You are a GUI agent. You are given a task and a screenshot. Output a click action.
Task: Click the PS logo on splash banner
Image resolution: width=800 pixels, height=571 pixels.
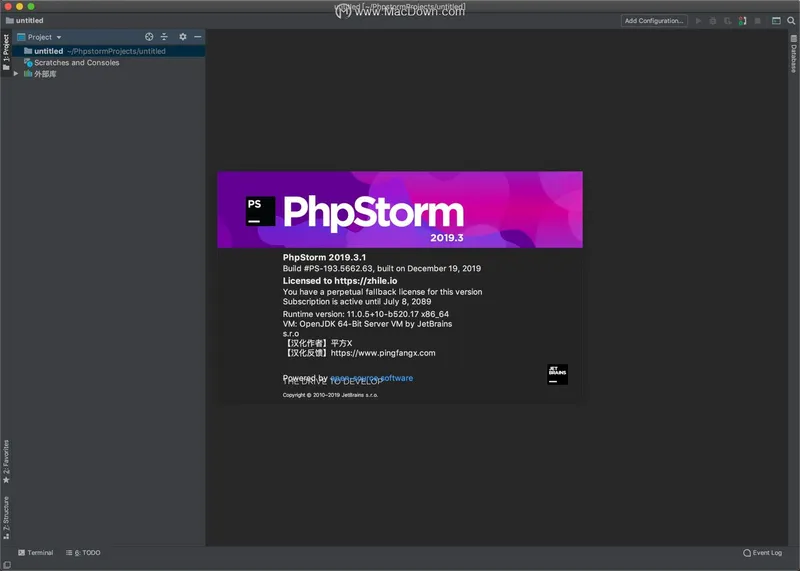point(260,211)
